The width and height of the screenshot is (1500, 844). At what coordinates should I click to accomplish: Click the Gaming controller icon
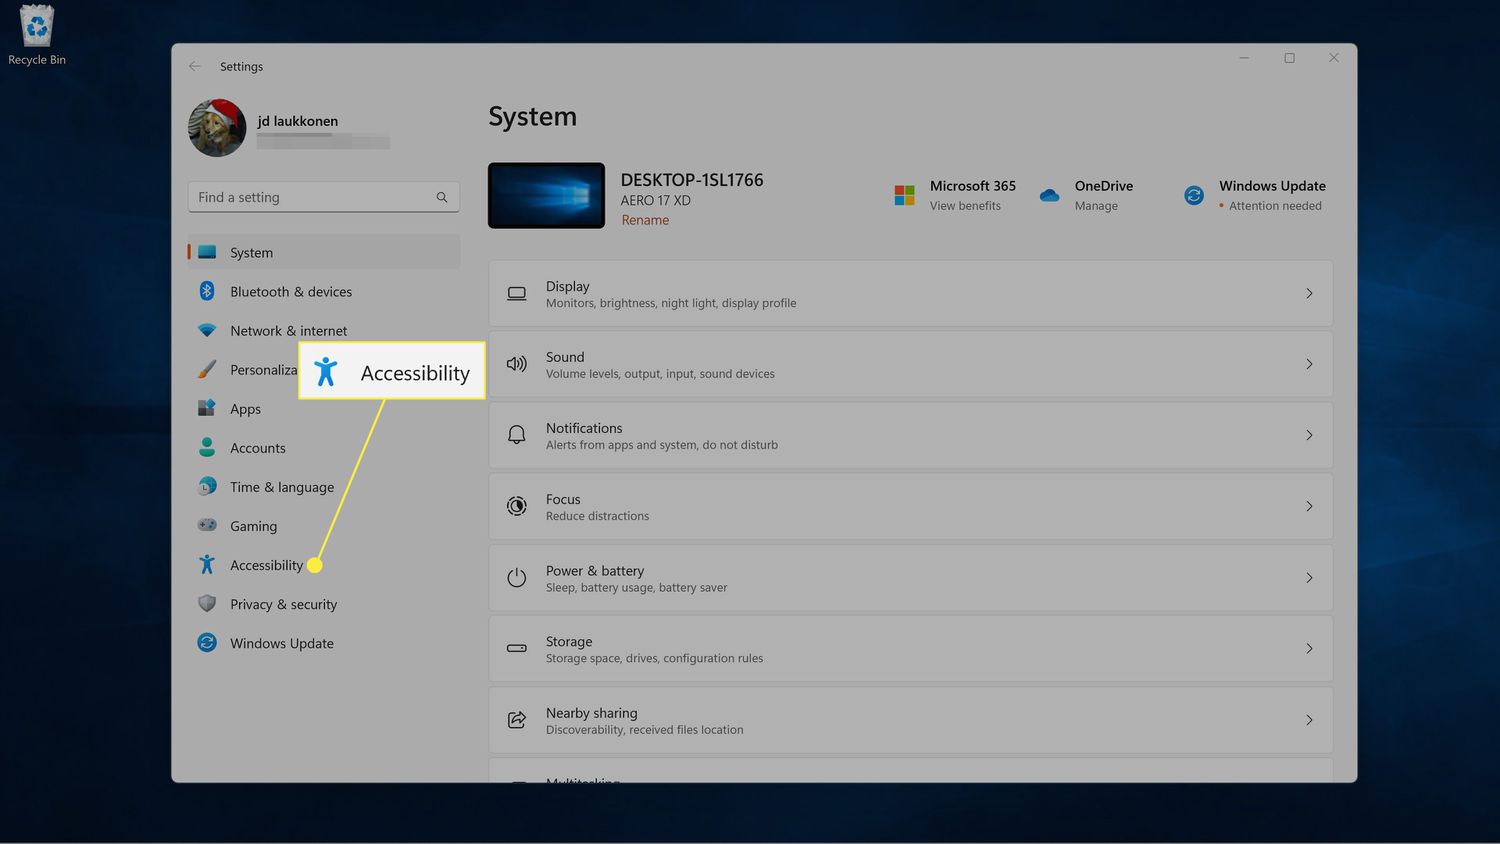point(207,525)
